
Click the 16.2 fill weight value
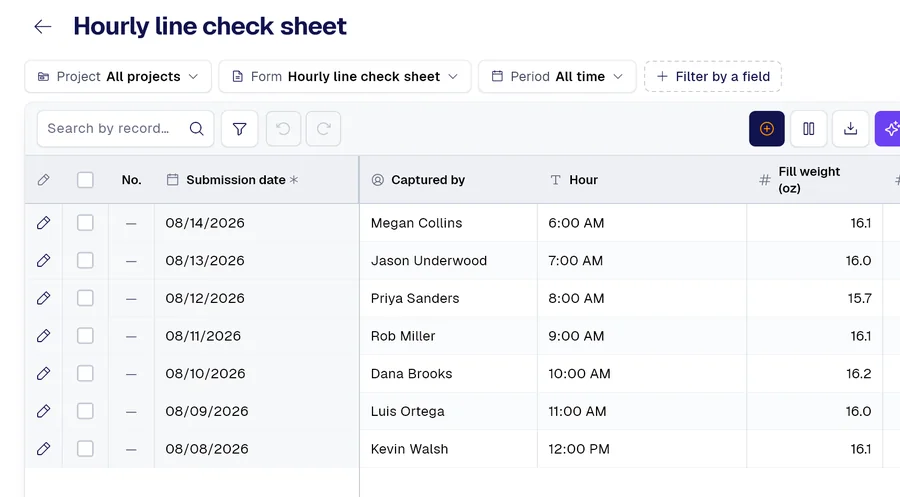[859, 374]
